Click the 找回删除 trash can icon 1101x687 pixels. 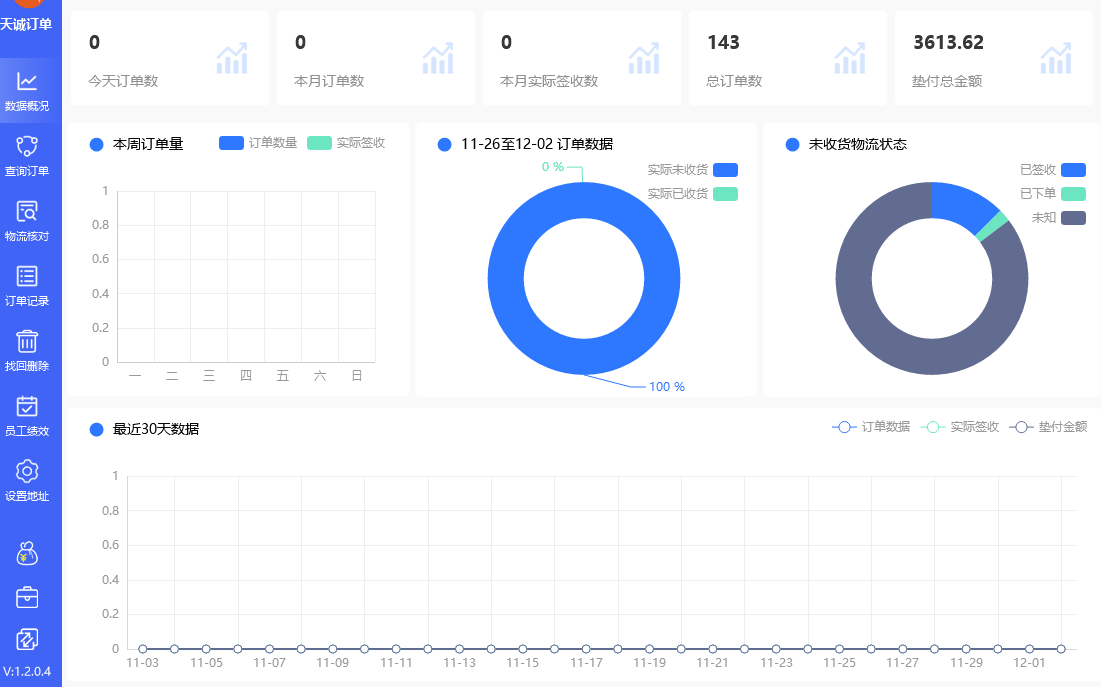27,342
